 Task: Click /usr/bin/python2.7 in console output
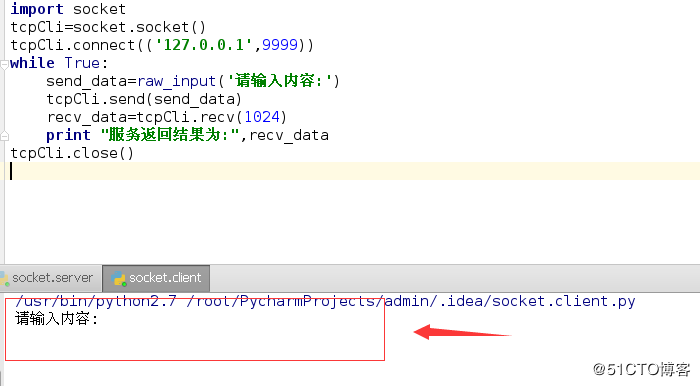coord(96,301)
